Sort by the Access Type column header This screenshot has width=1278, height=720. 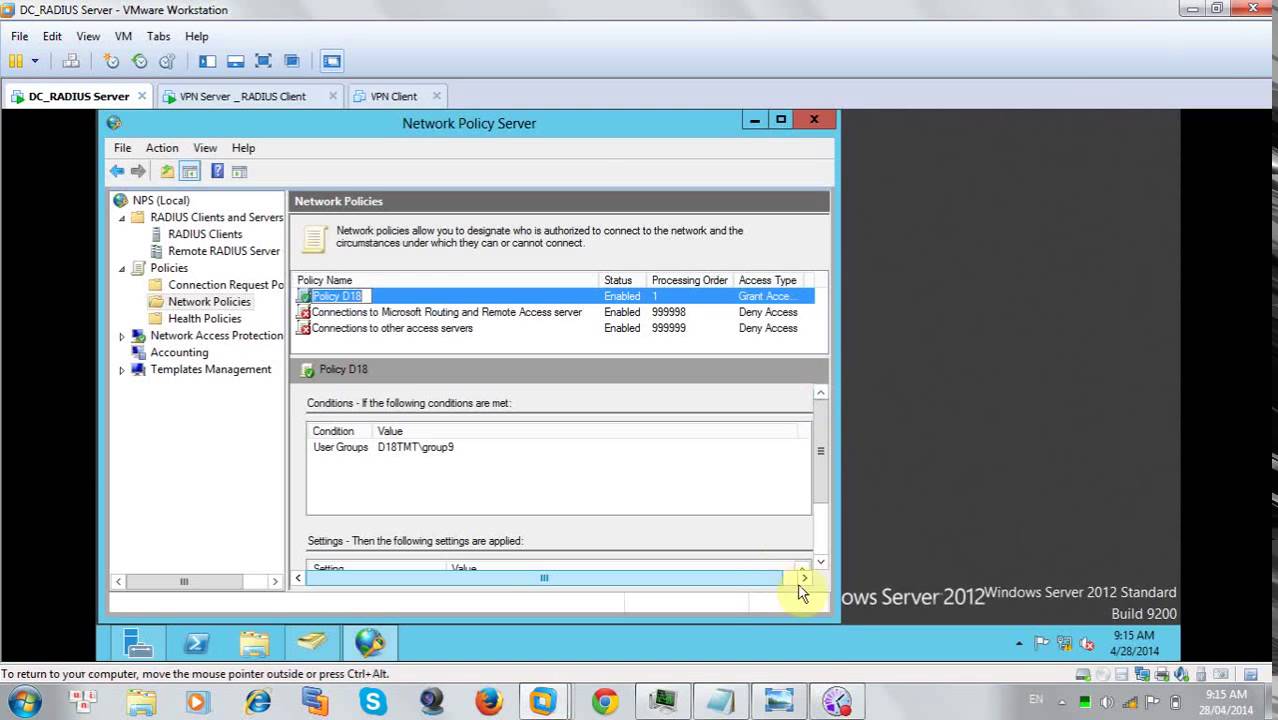tap(769, 280)
